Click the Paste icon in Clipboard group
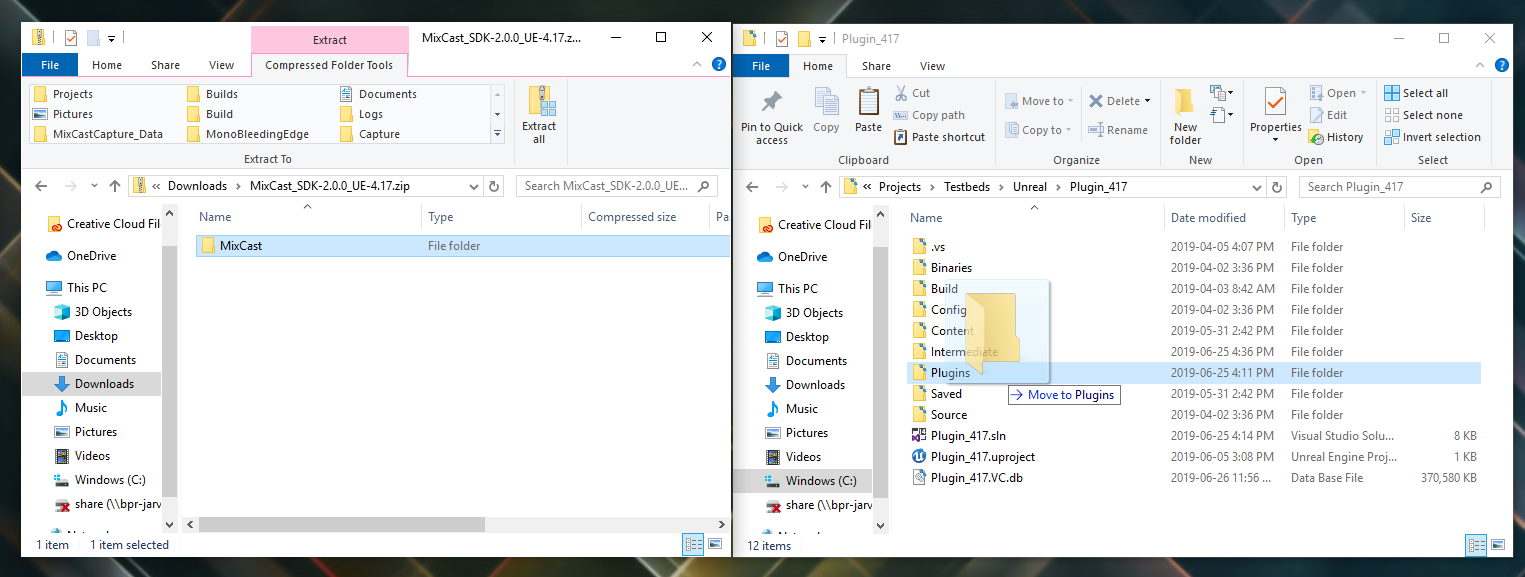Image resolution: width=1525 pixels, height=577 pixels. pyautogui.click(x=869, y=111)
